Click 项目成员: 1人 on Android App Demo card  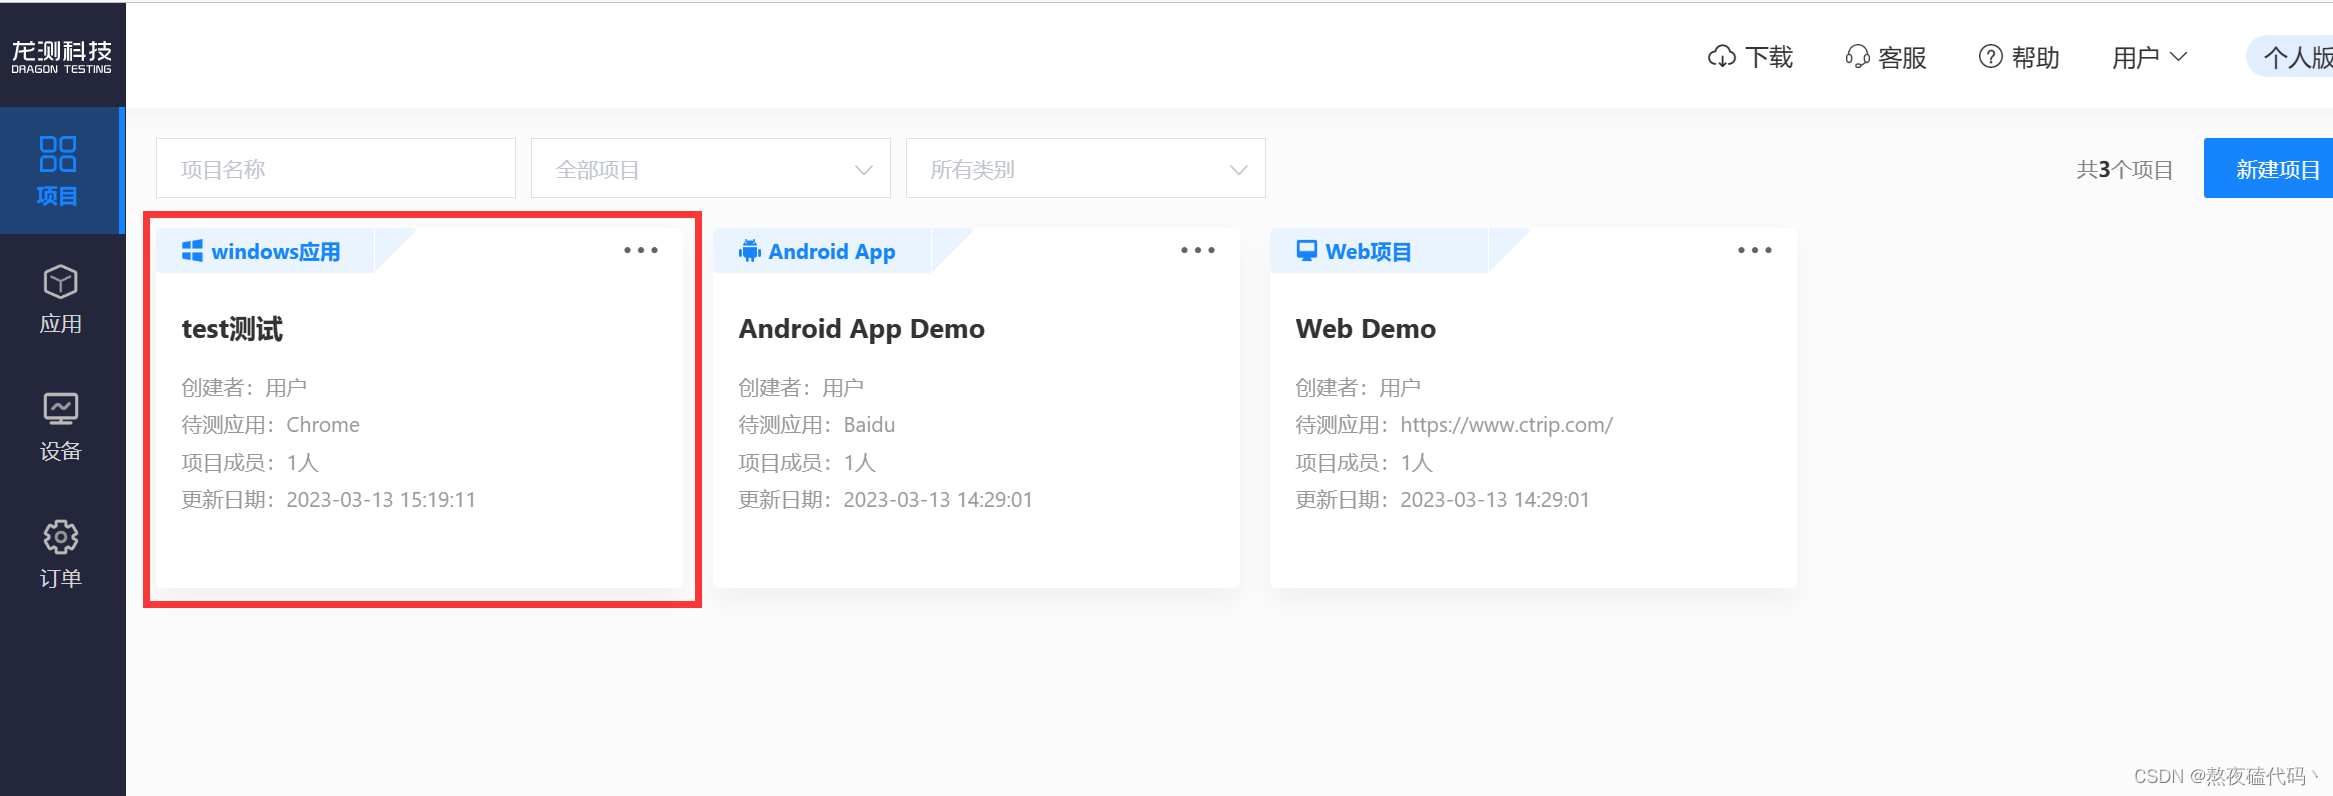tap(807, 462)
